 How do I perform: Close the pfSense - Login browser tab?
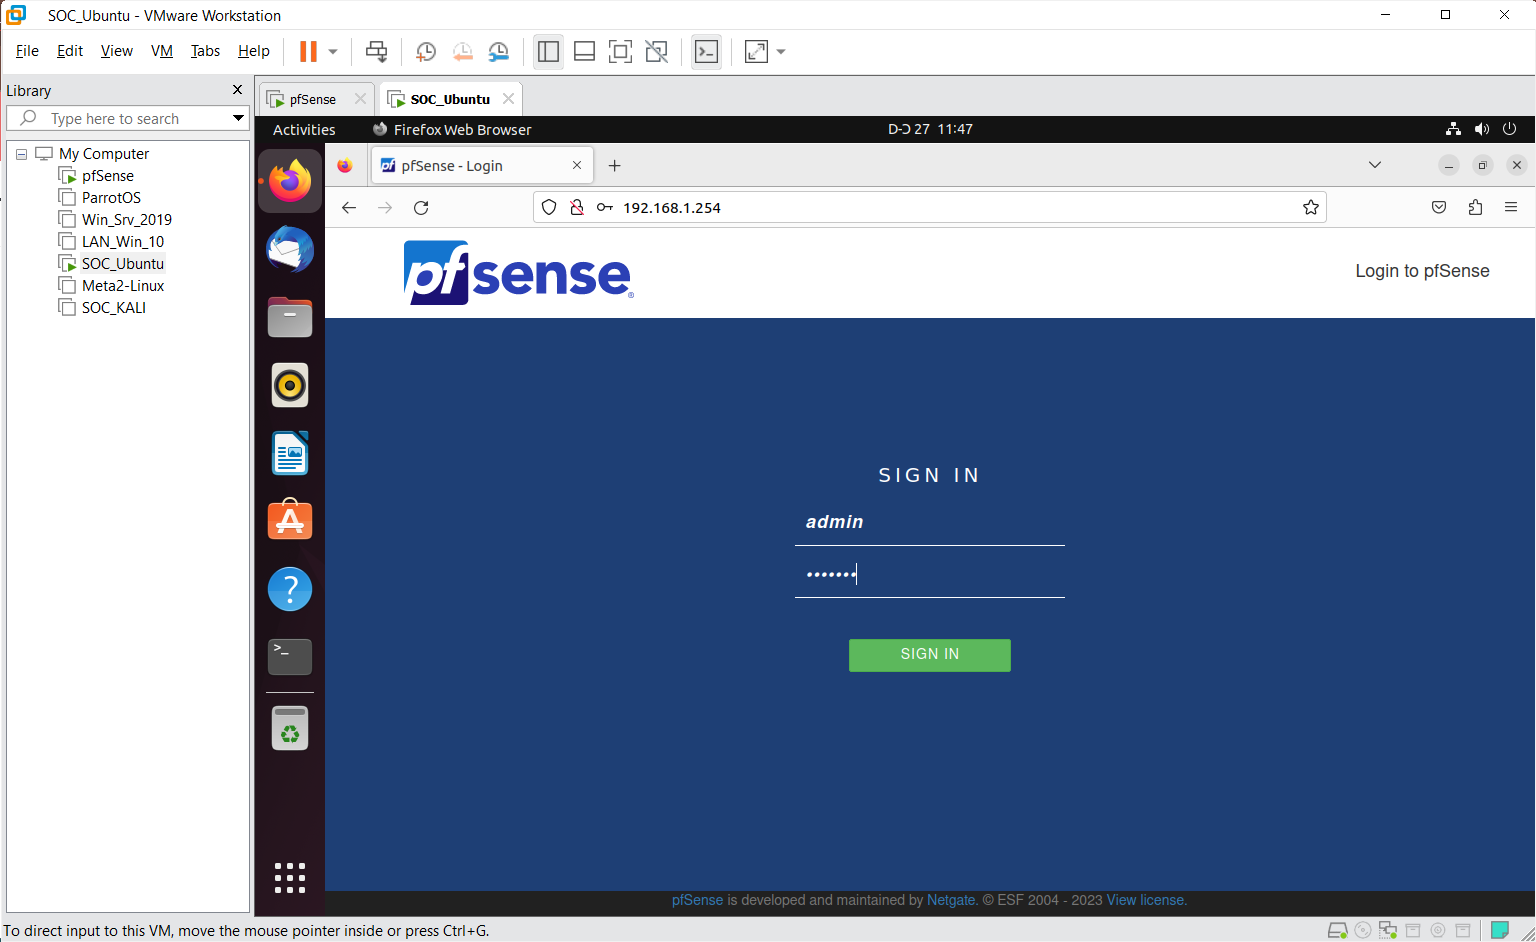[577, 165]
